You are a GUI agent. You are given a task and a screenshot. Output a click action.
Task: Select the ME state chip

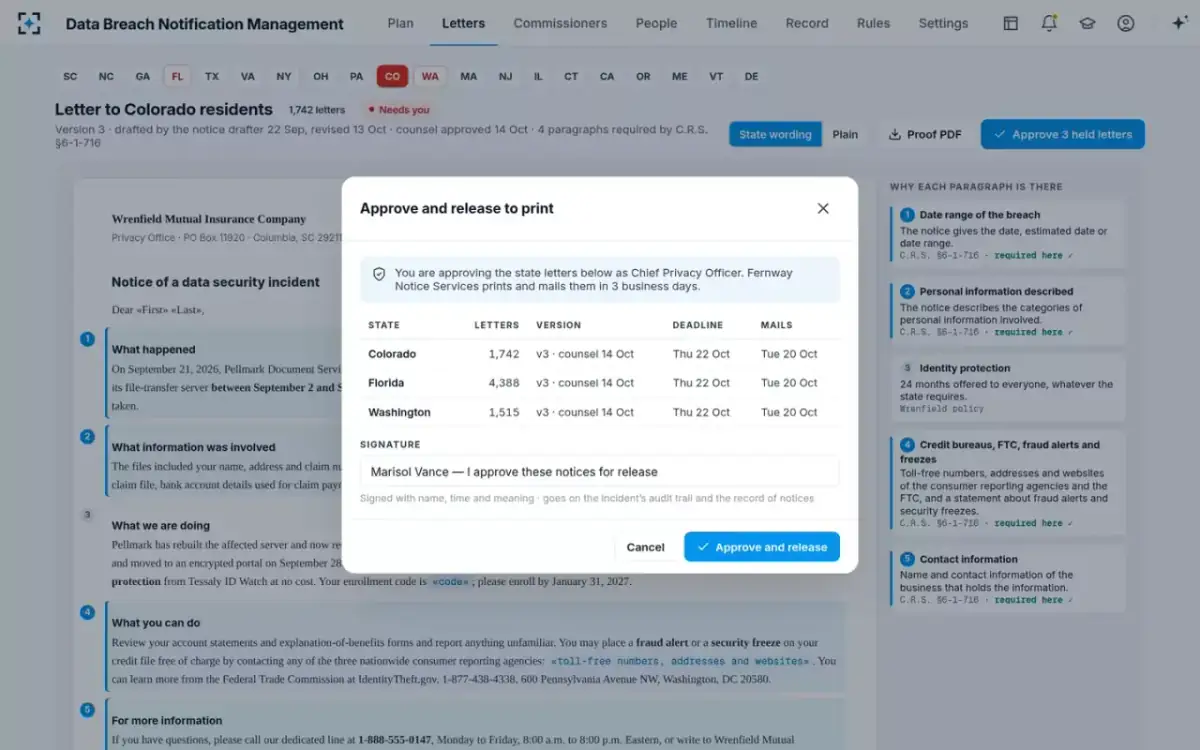pyautogui.click(x=680, y=76)
